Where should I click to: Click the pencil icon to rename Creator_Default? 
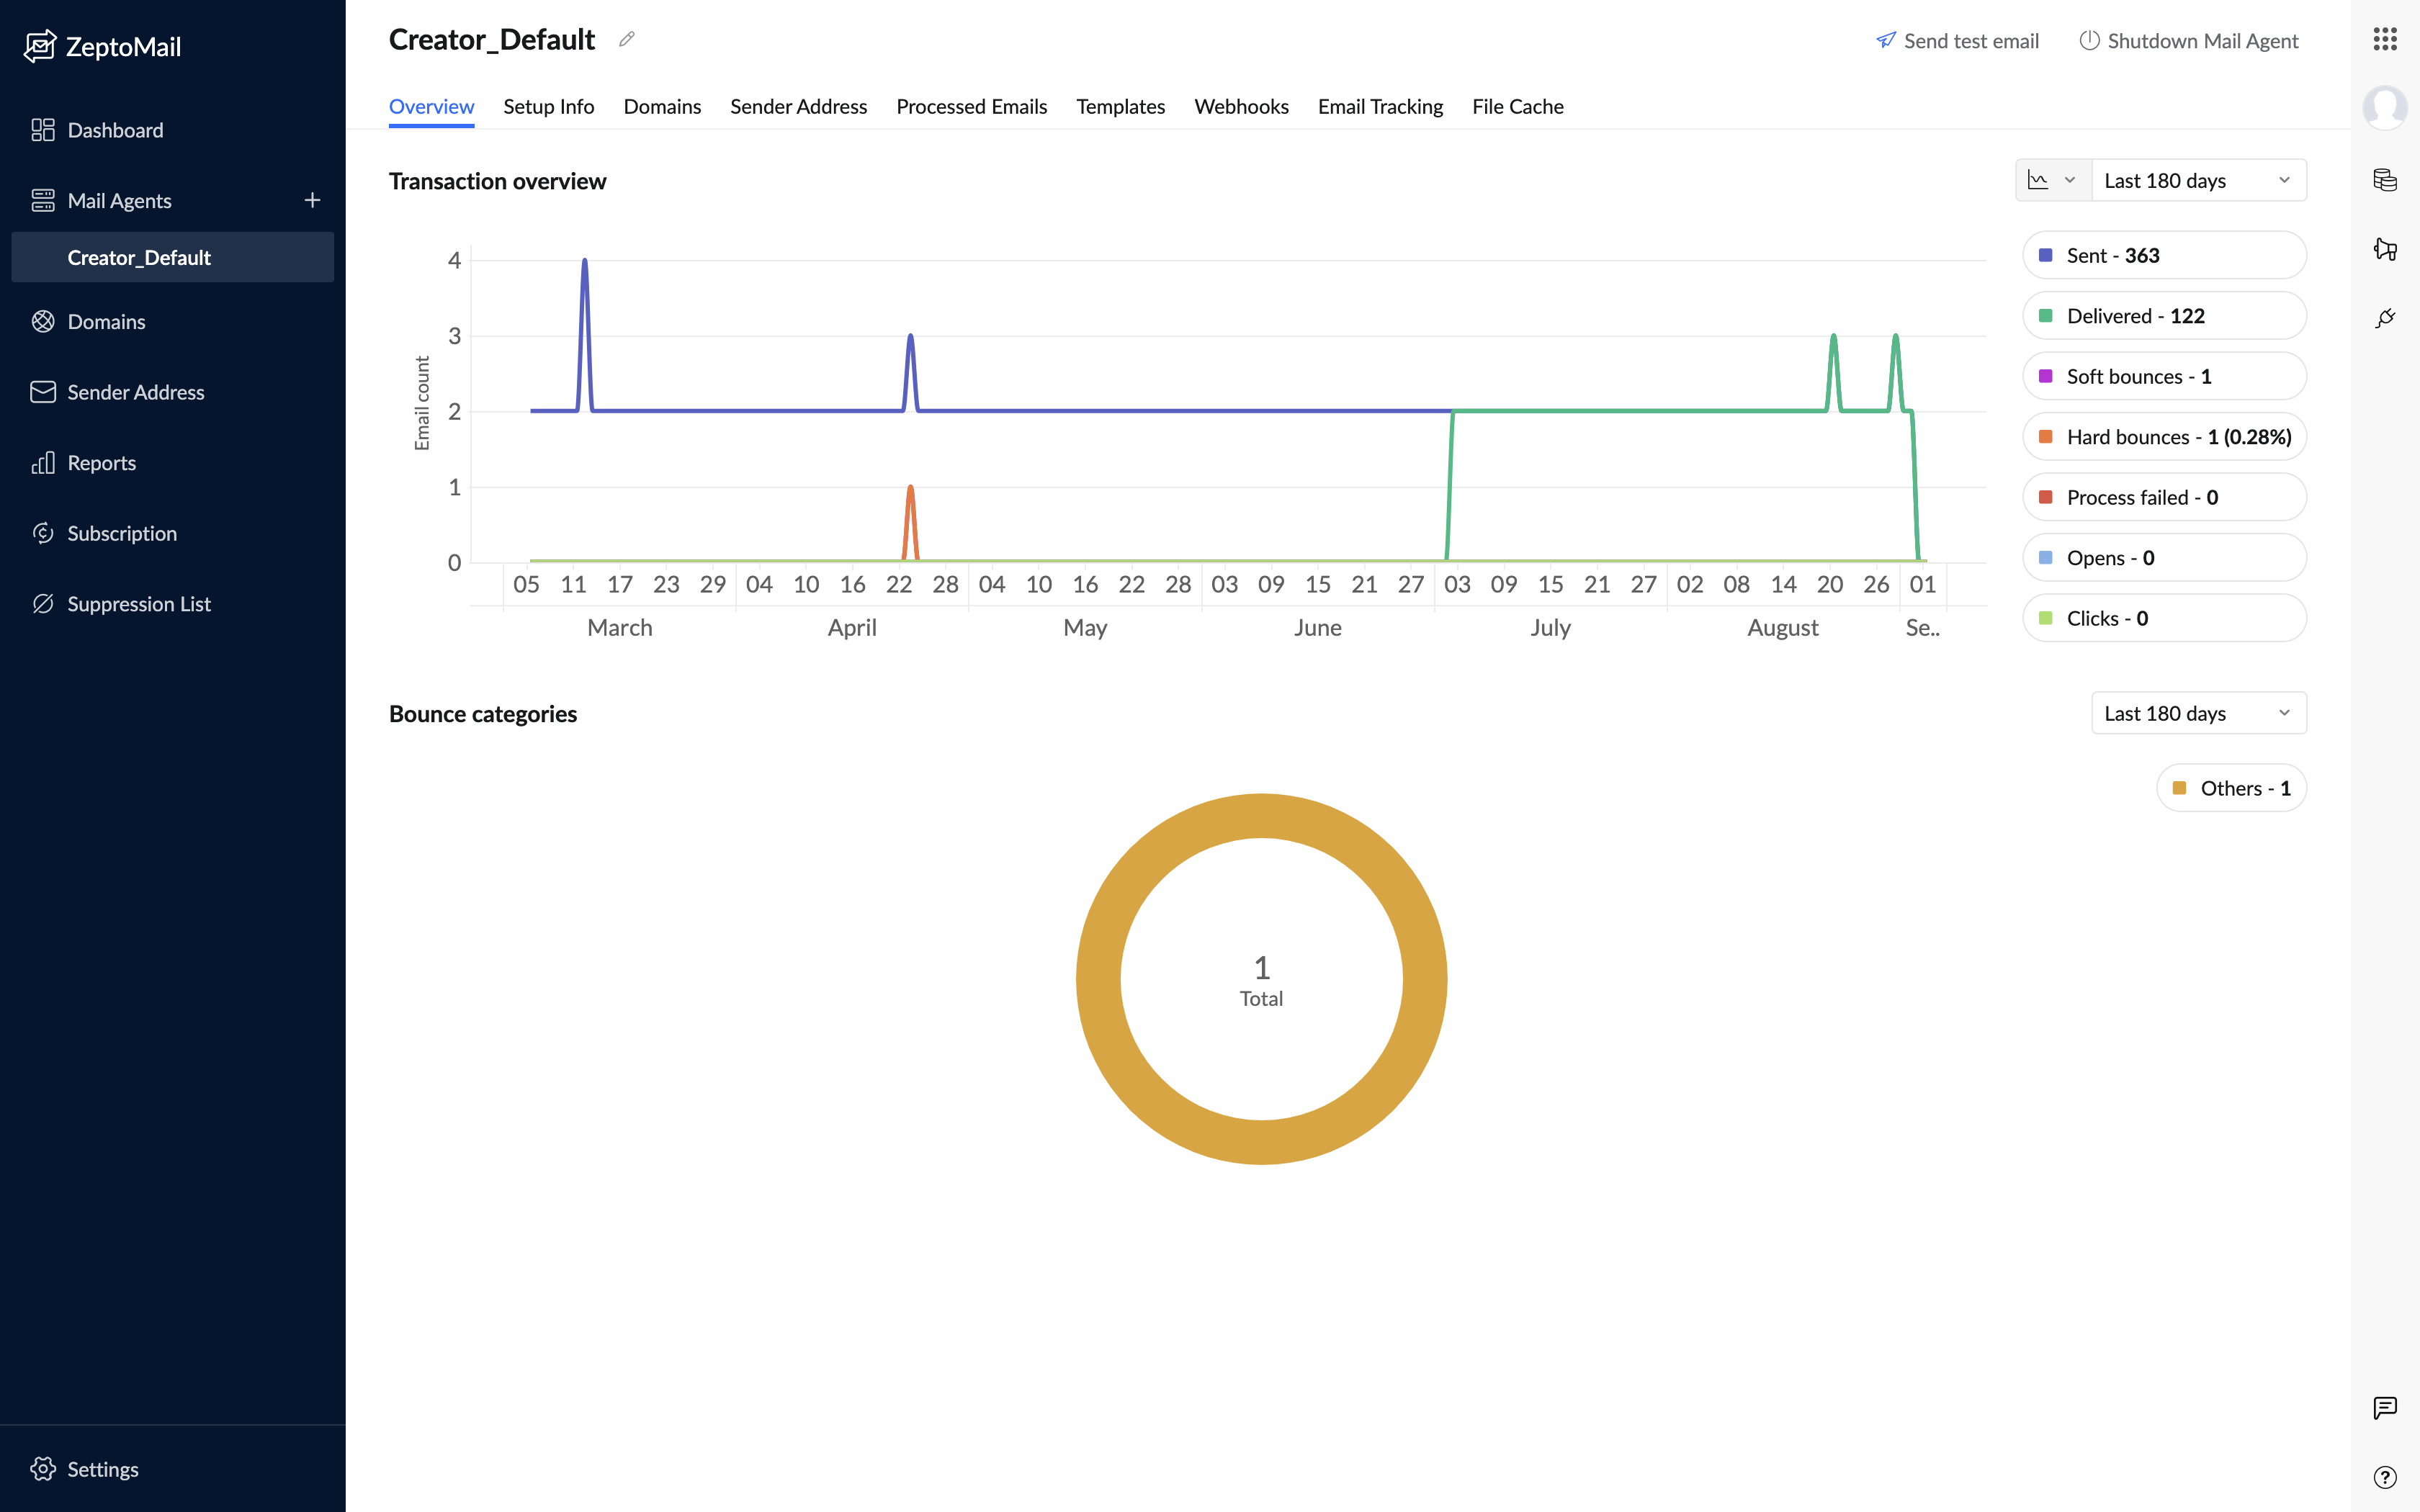pyautogui.click(x=627, y=40)
